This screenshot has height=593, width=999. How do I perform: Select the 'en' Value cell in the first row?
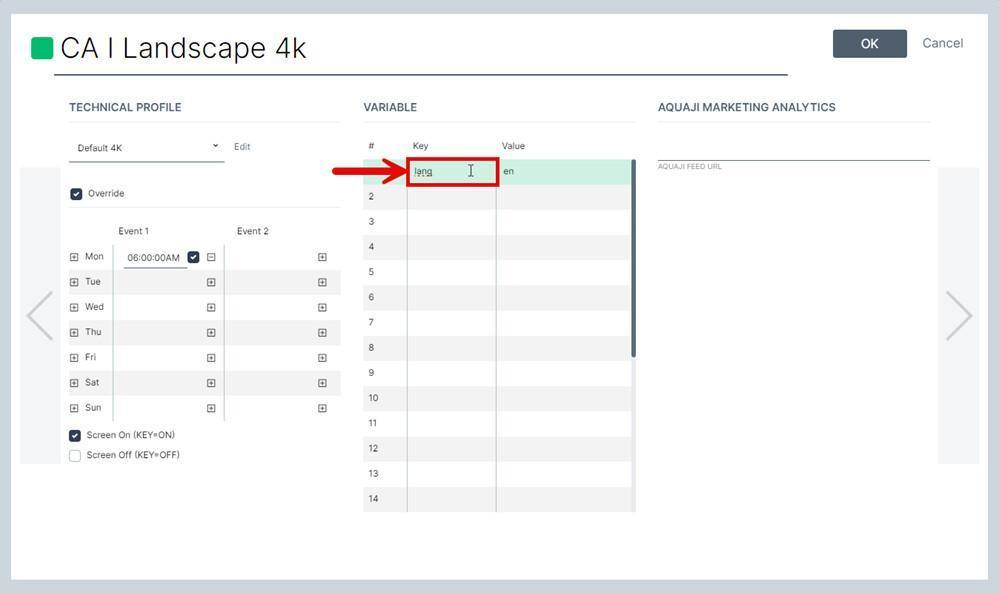(563, 171)
